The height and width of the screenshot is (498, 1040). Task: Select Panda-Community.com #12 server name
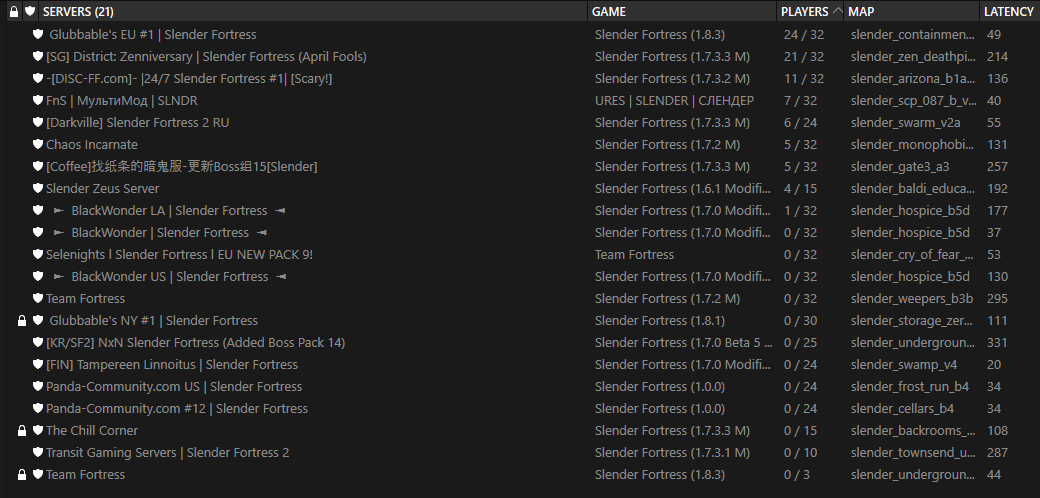click(x=176, y=408)
